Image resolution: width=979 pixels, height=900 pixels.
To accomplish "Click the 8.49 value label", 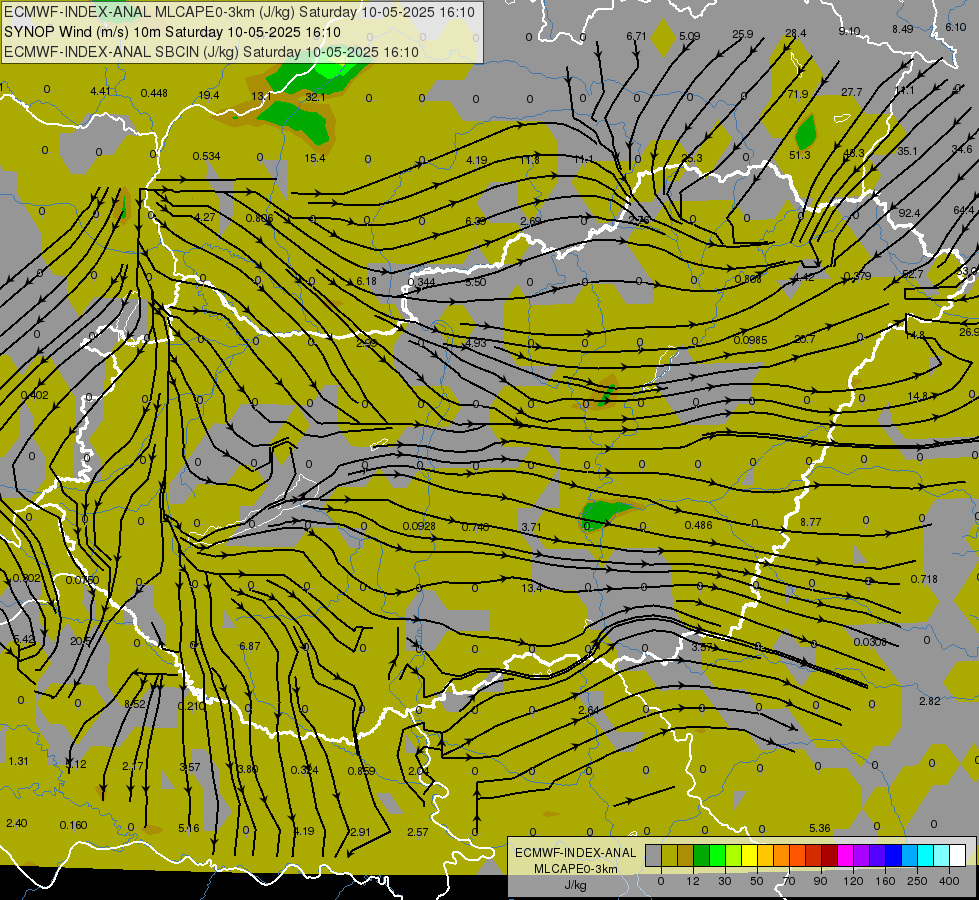I will click(902, 29).
